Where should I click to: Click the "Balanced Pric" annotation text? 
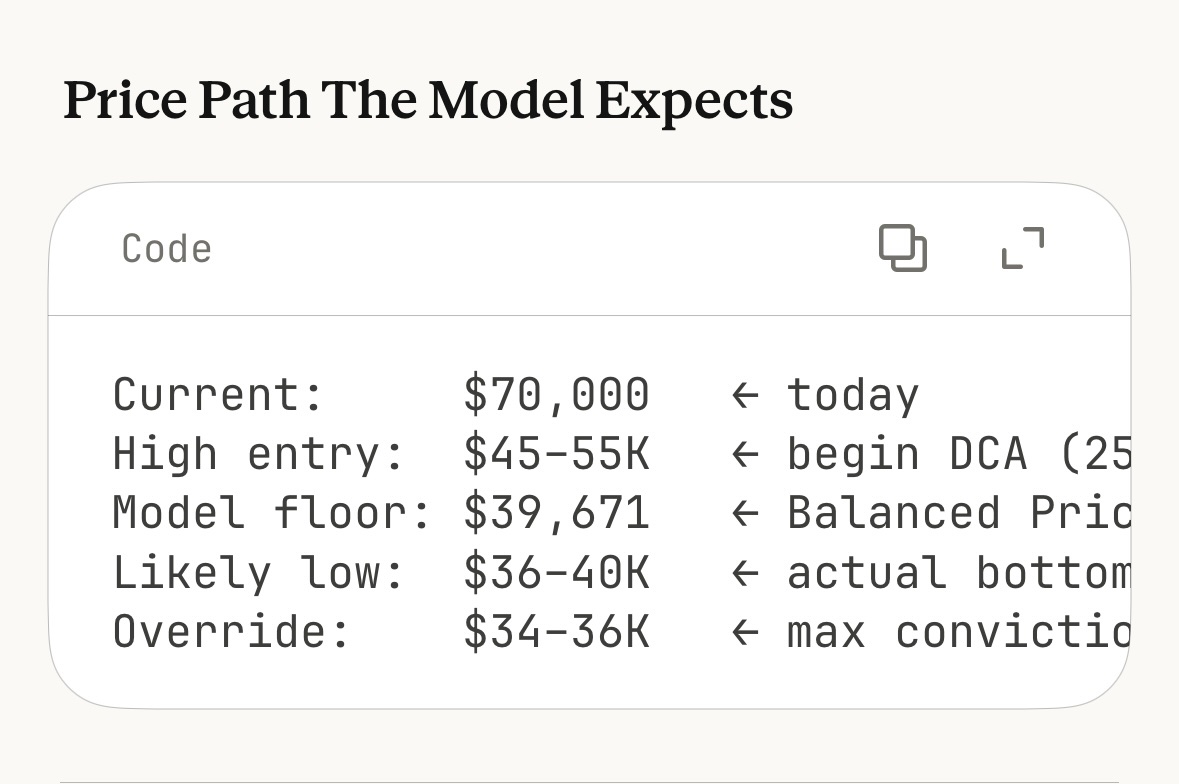point(958,513)
